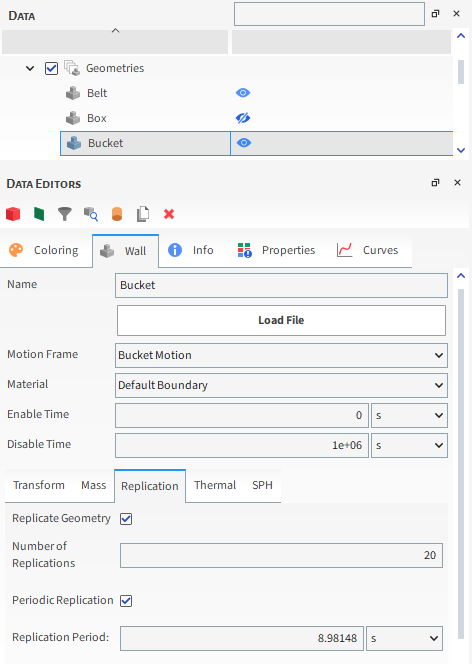Undock the Data panel
The height and width of the screenshot is (664, 472).
(x=435, y=14)
